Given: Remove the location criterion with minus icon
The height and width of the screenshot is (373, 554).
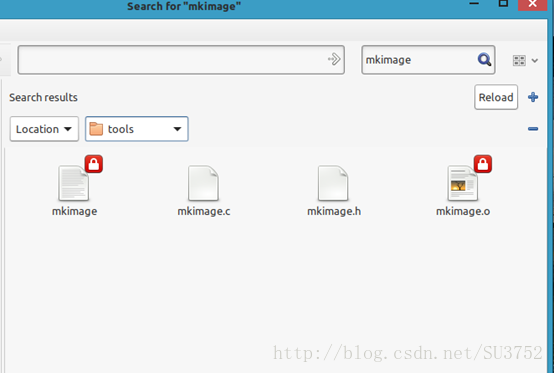Looking at the screenshot, I should click(x=533, y=129).
